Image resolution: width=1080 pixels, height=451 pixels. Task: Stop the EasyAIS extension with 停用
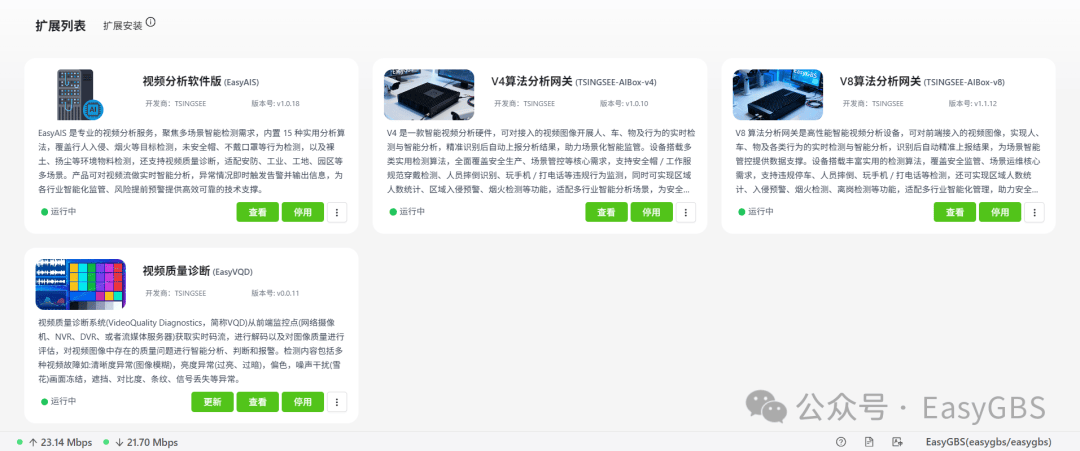pos(302,212)
